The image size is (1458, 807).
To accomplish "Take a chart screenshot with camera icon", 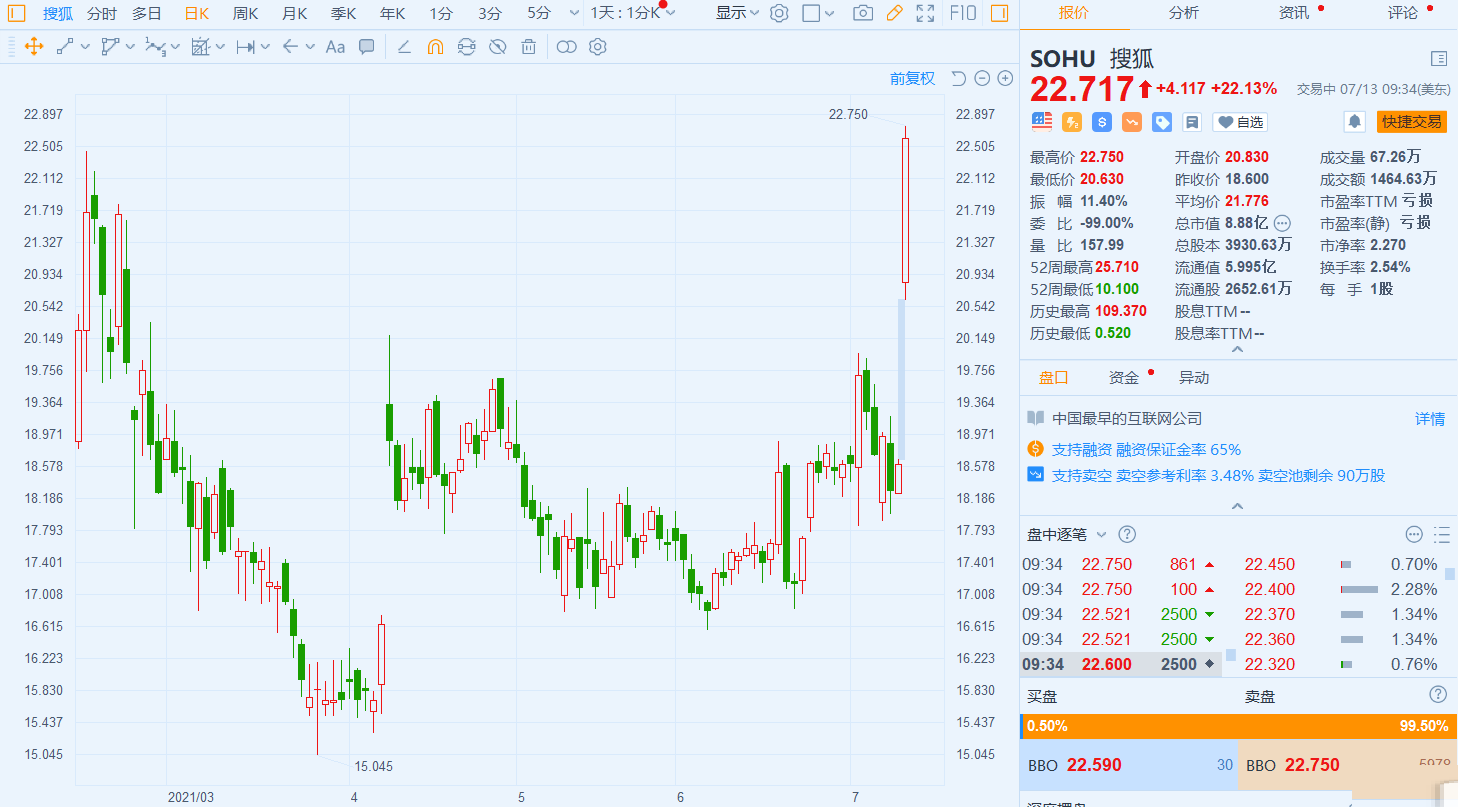I will click(x=863, y=13).
